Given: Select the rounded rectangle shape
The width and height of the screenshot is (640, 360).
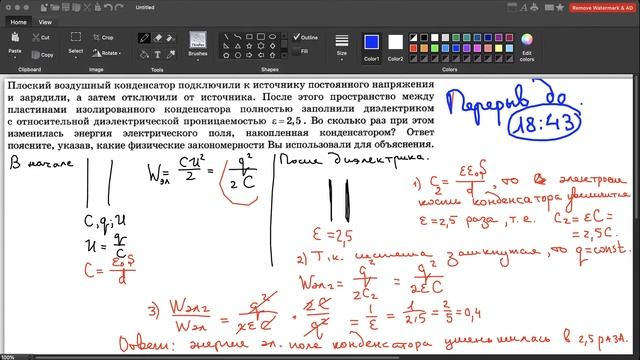Looking at the screenshot, I should (x=260, y=37).
